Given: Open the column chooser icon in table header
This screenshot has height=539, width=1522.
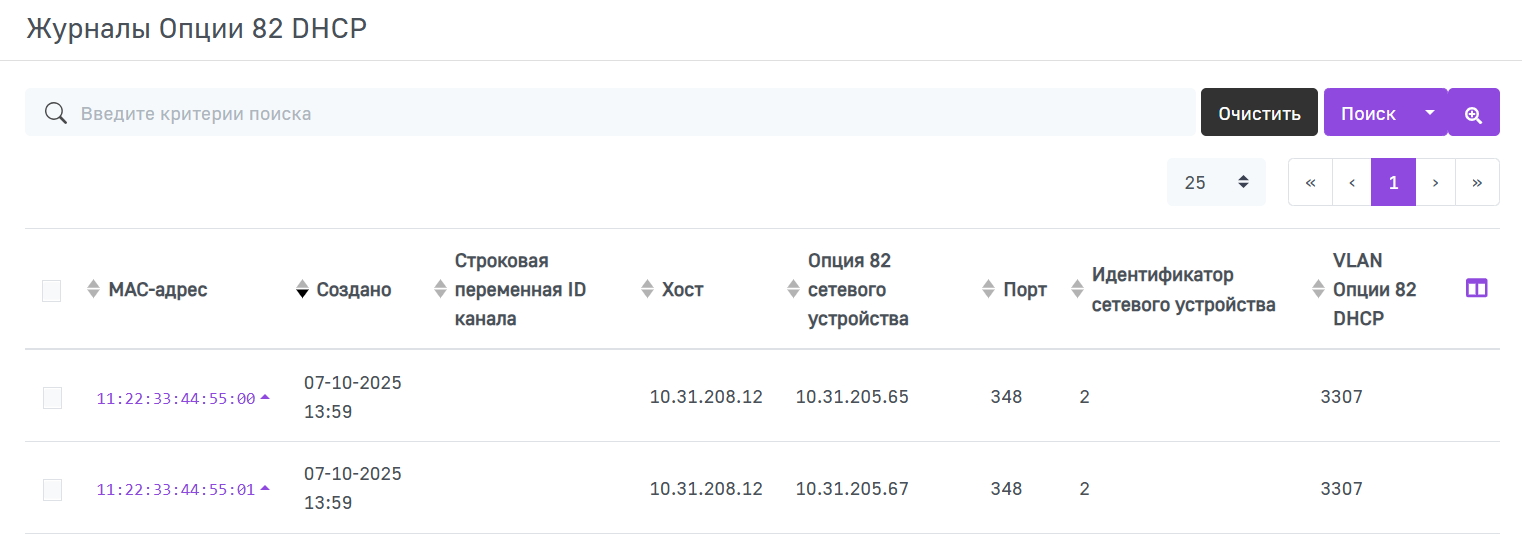Looking at the screenshot, I should pos(1476,289).
